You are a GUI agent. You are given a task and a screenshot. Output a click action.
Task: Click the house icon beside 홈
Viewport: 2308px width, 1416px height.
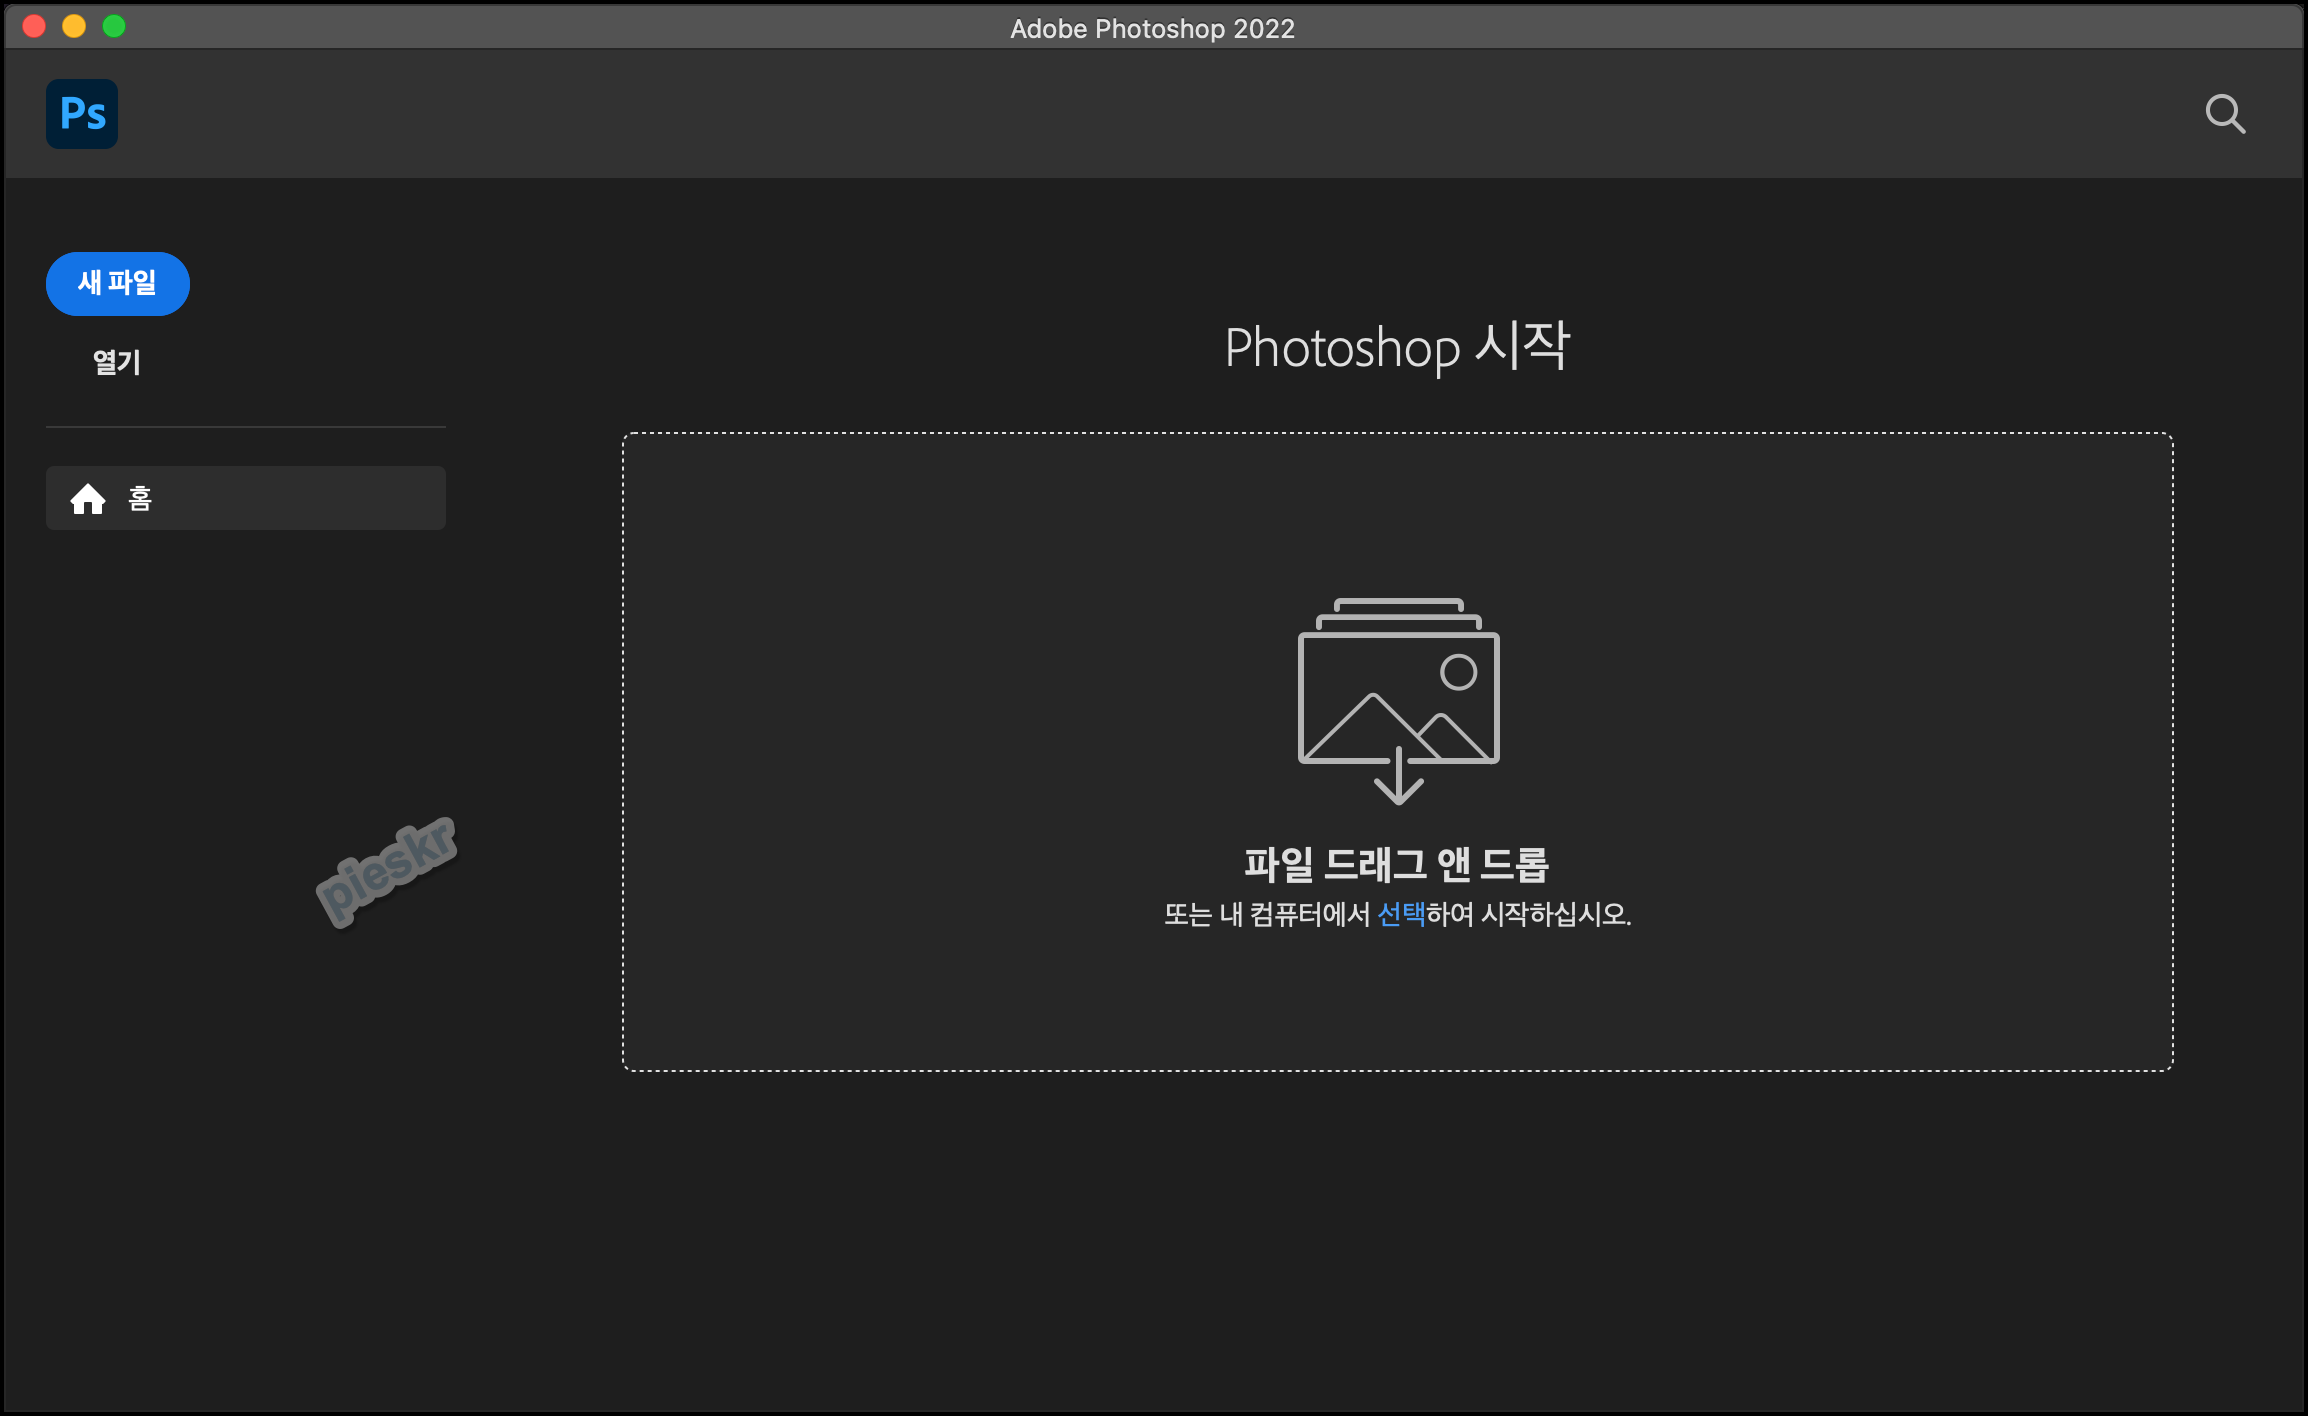pyautogui.click(x=89, y=498)
